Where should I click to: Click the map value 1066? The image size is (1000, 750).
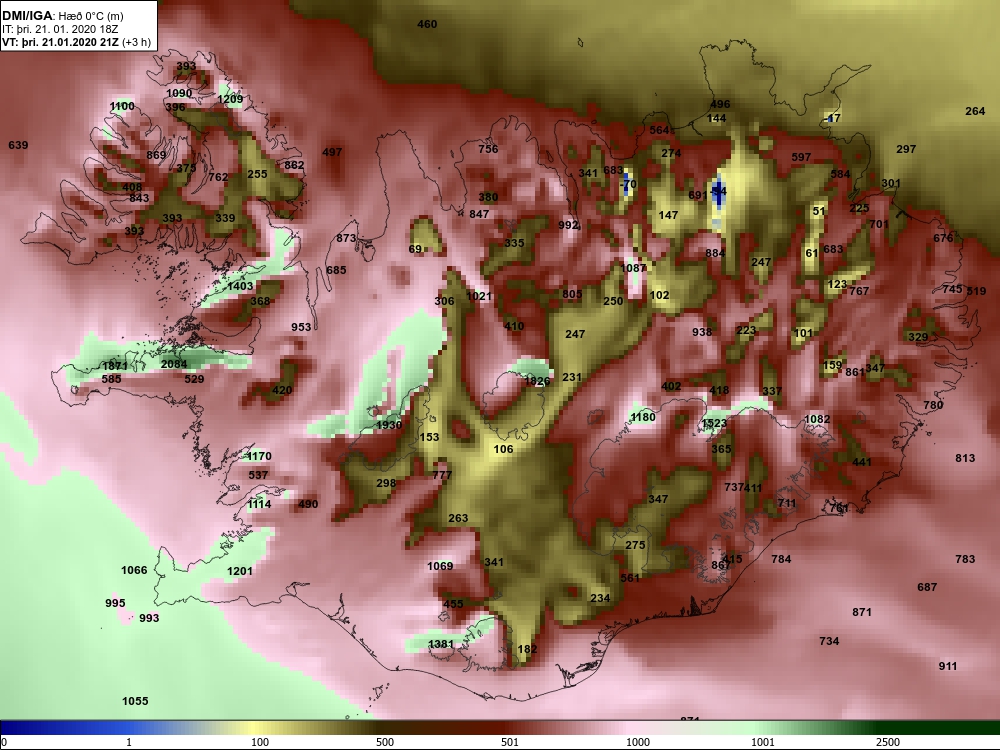click(x=134, y=570)
